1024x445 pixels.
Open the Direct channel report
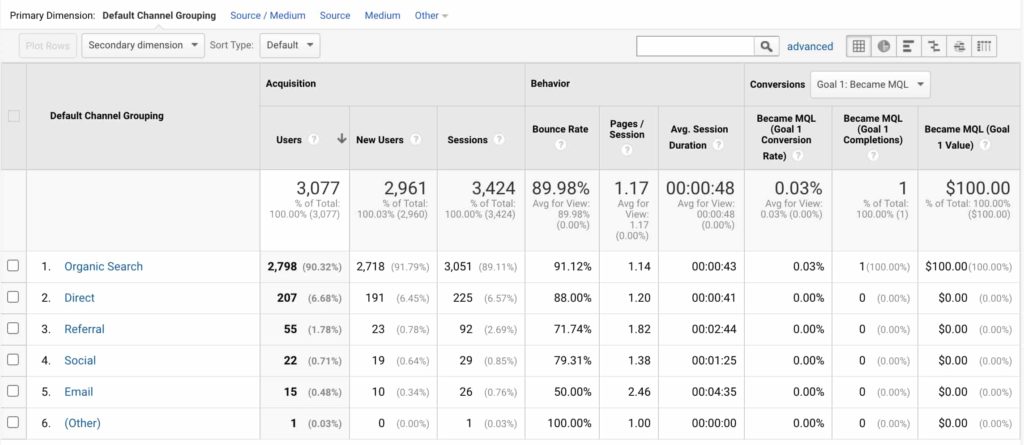coord(79,297)
